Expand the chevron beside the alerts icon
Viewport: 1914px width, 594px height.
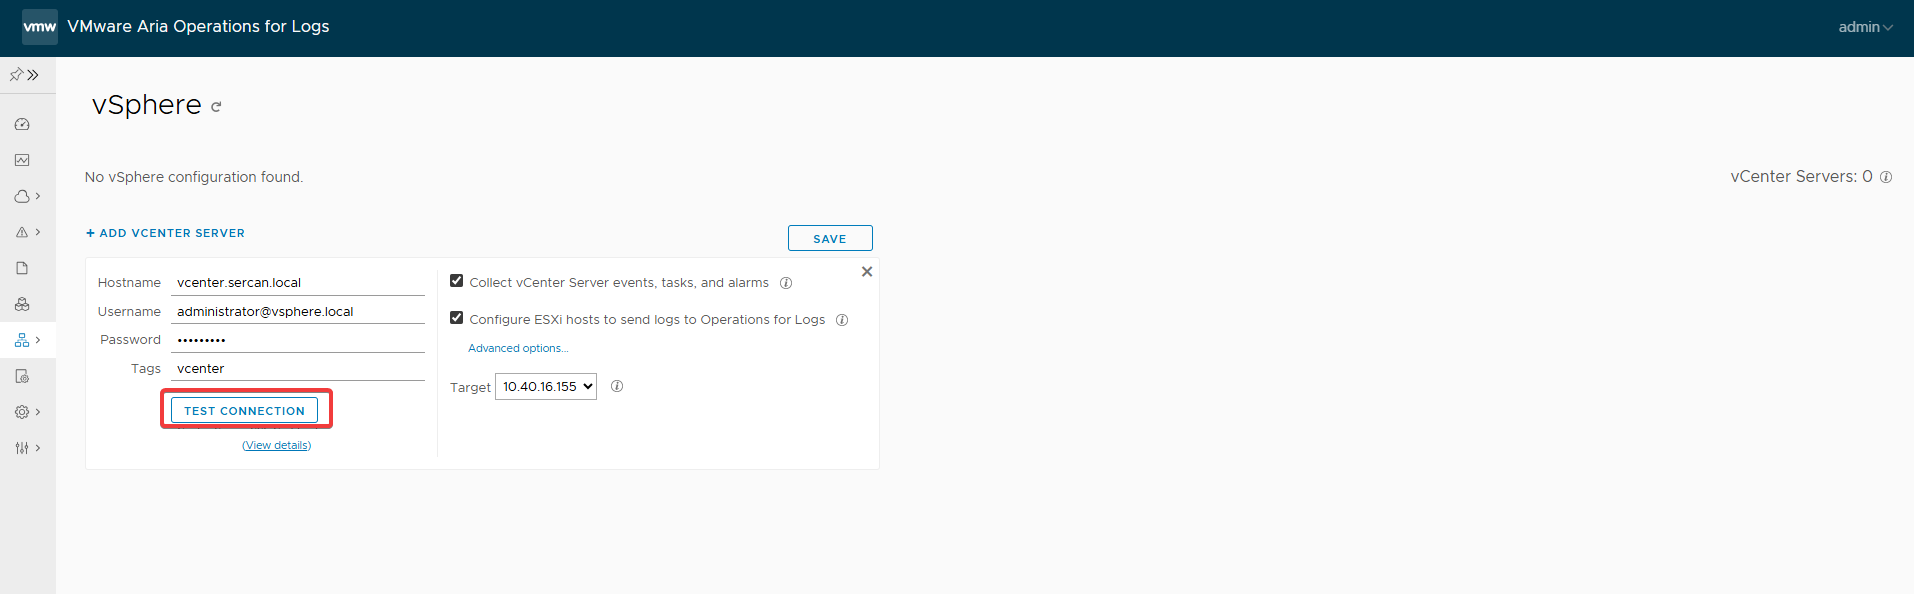(x=38, y=232)
